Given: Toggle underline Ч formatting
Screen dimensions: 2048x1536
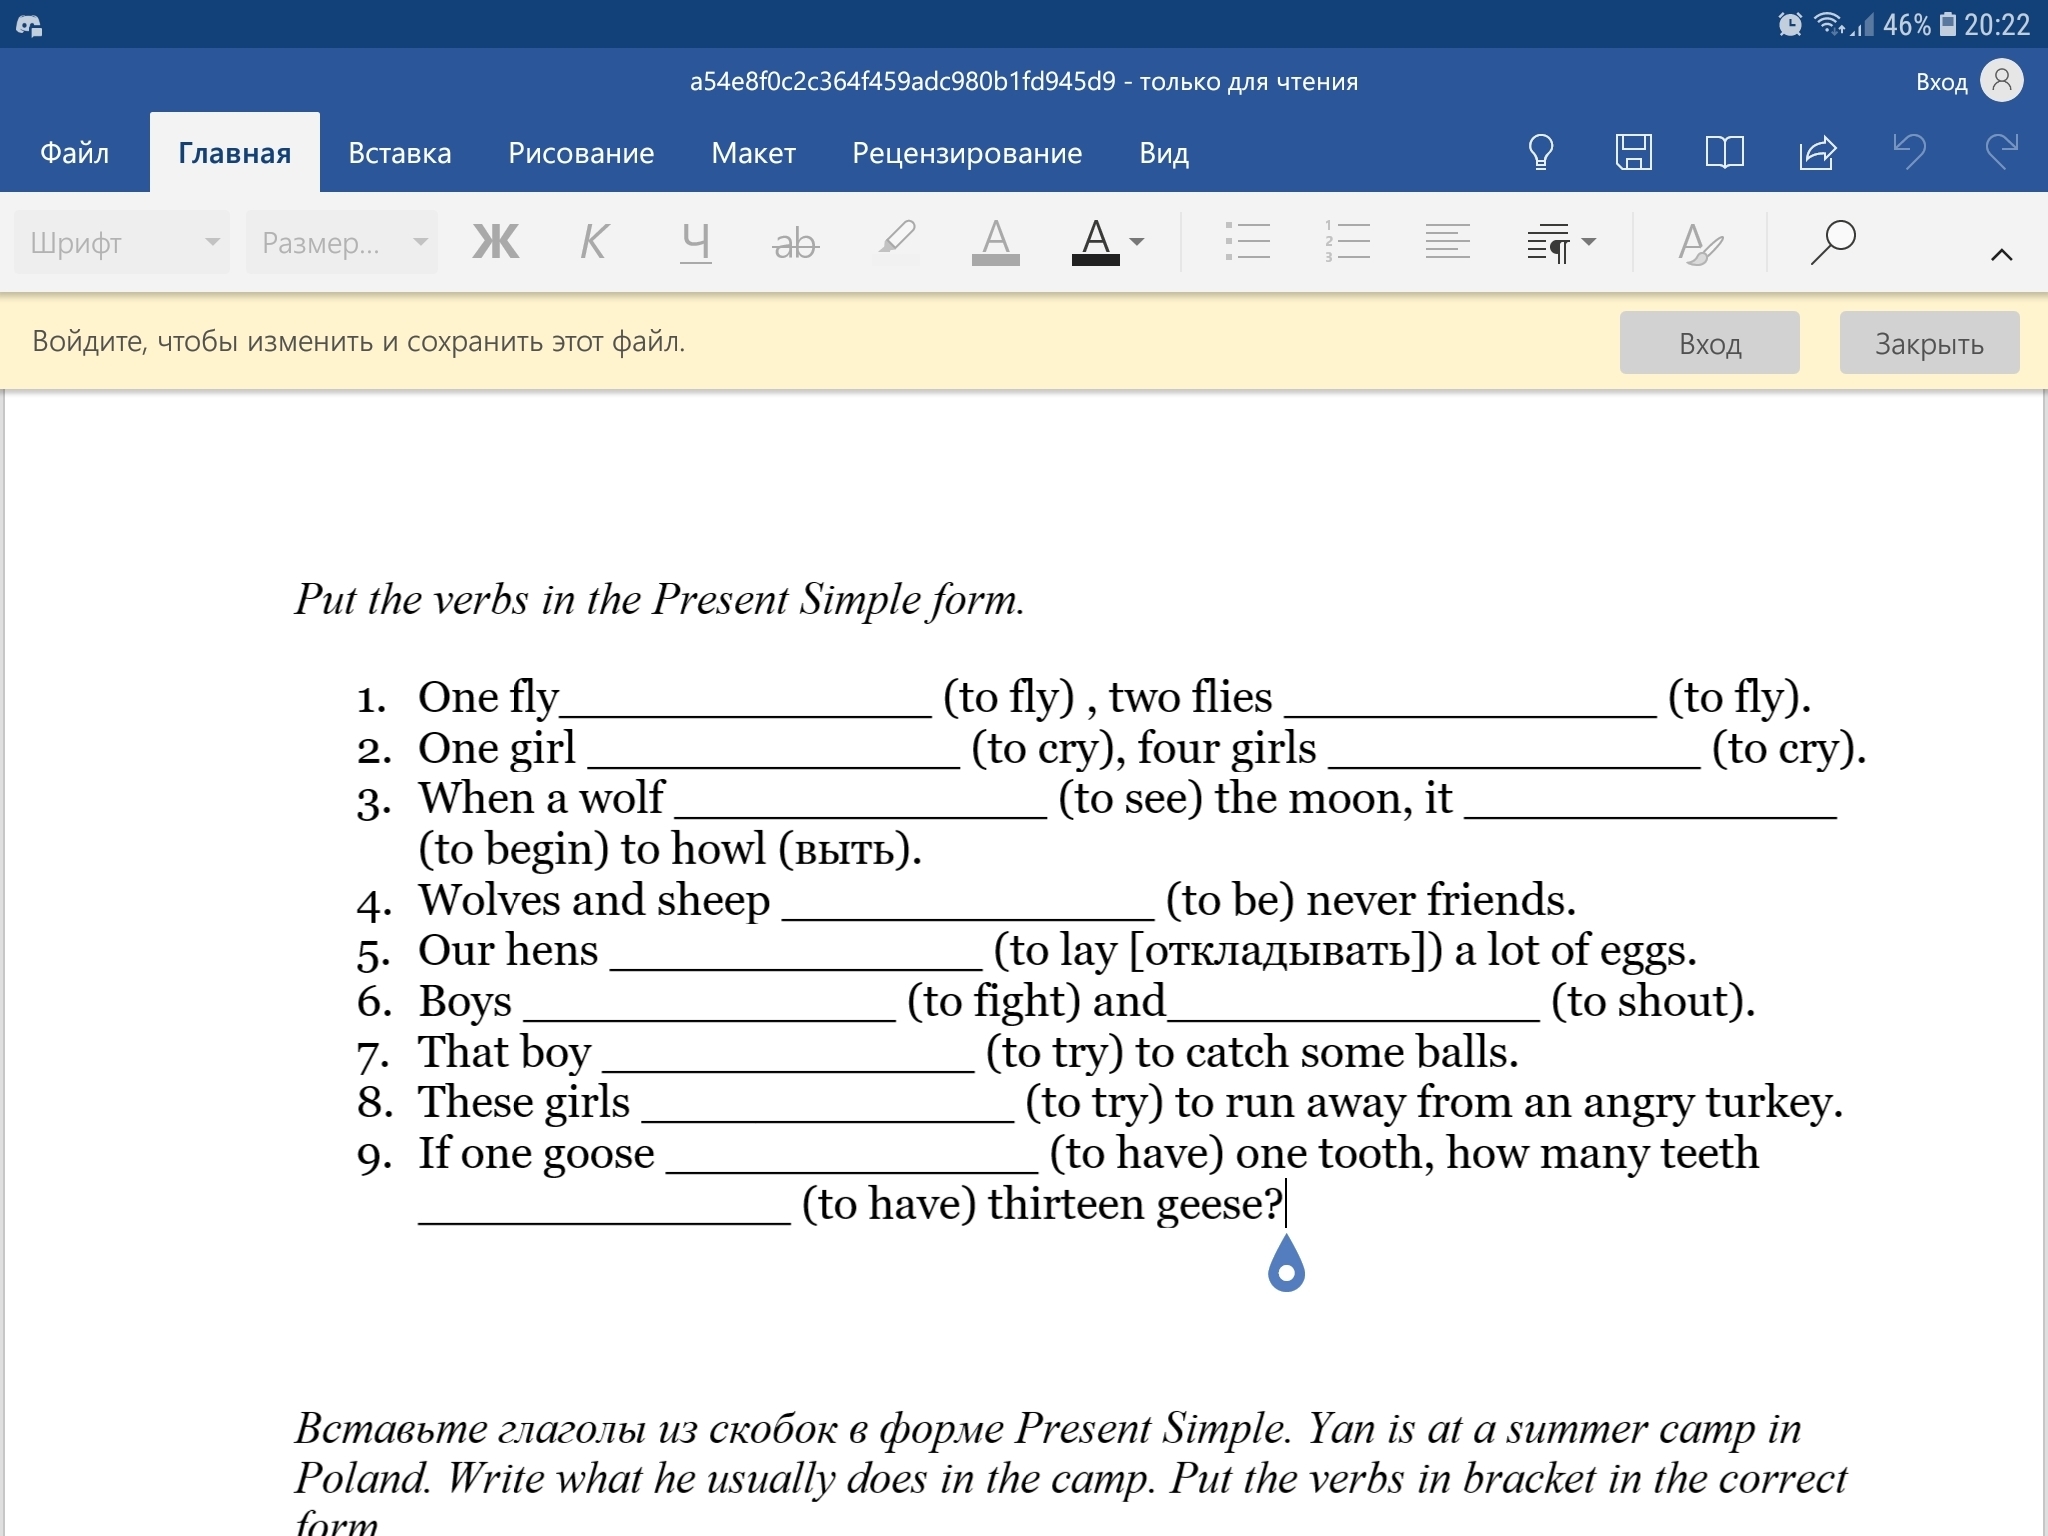Looking at the screenshot, I should click(x=695, y=242).
